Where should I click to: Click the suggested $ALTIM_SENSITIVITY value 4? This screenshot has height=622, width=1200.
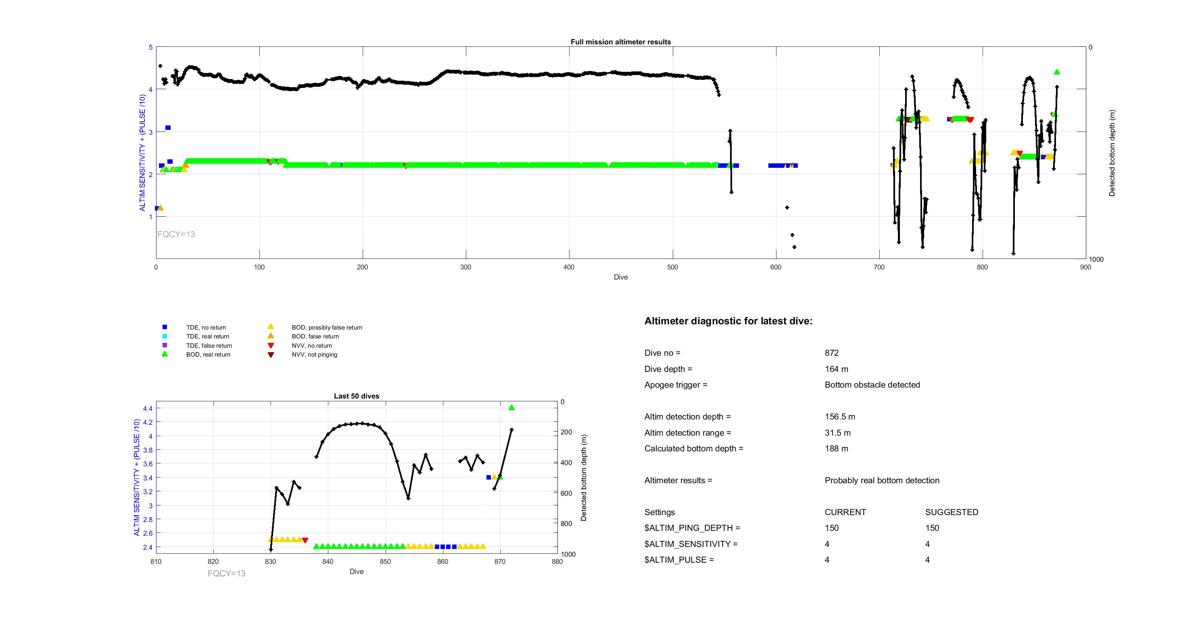click(x=929, y=544)
